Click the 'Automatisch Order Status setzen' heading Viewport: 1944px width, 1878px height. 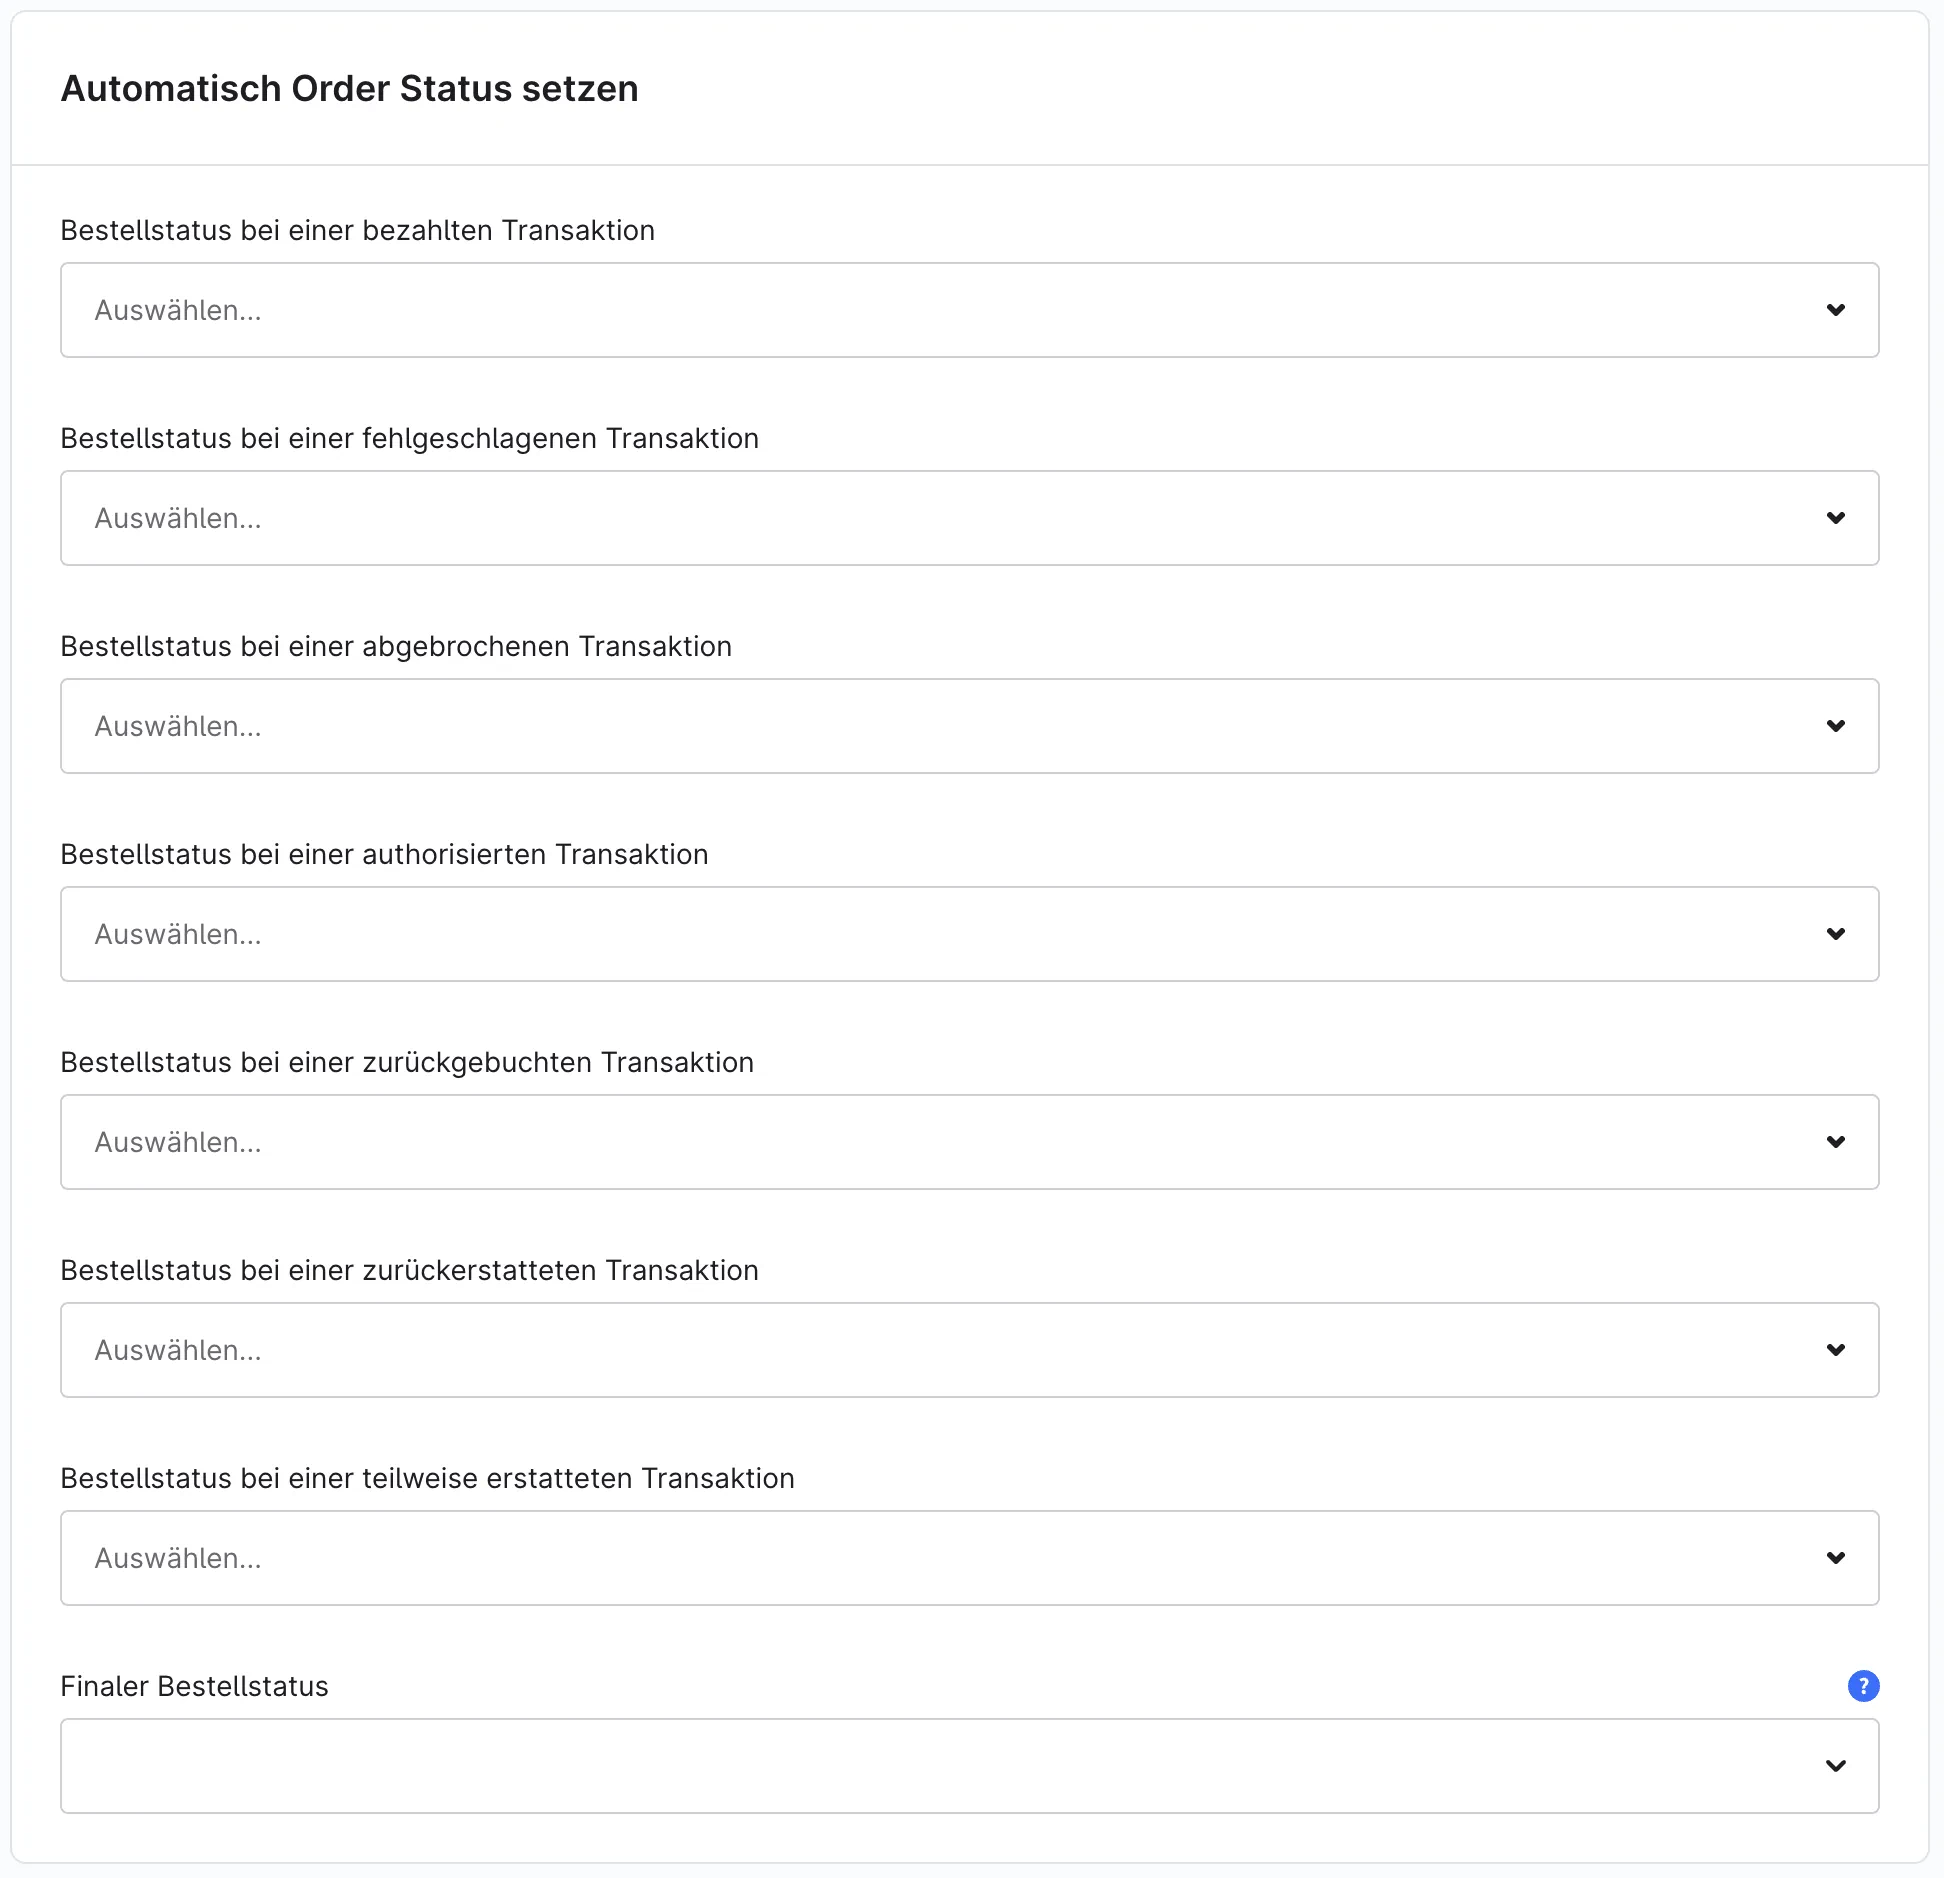point(349,89)
